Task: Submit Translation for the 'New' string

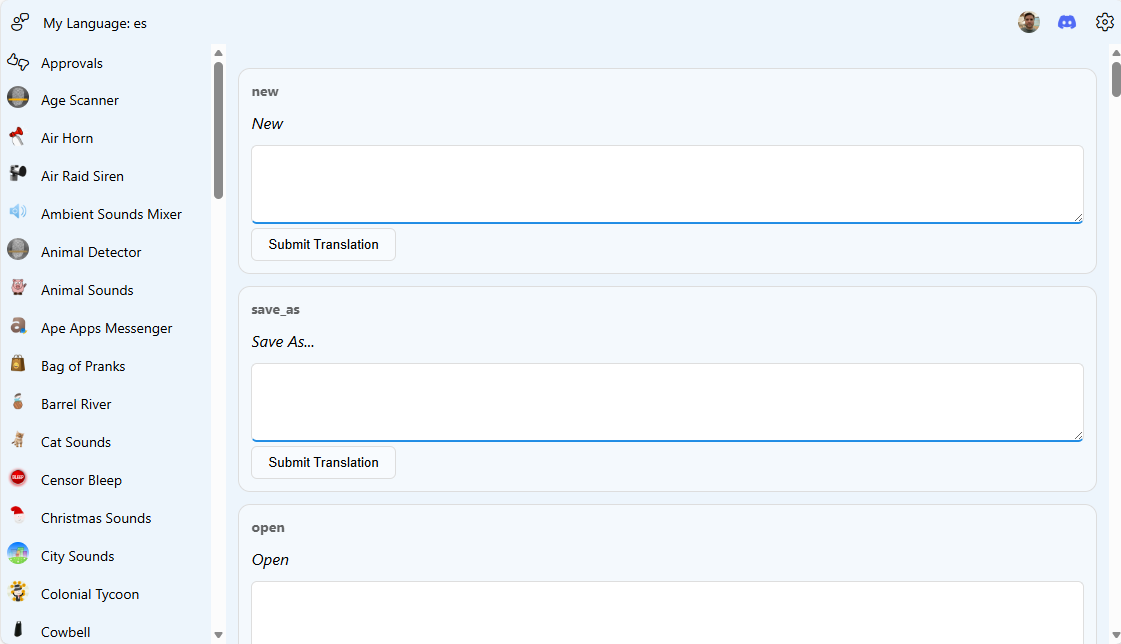Action: [323, 244]
